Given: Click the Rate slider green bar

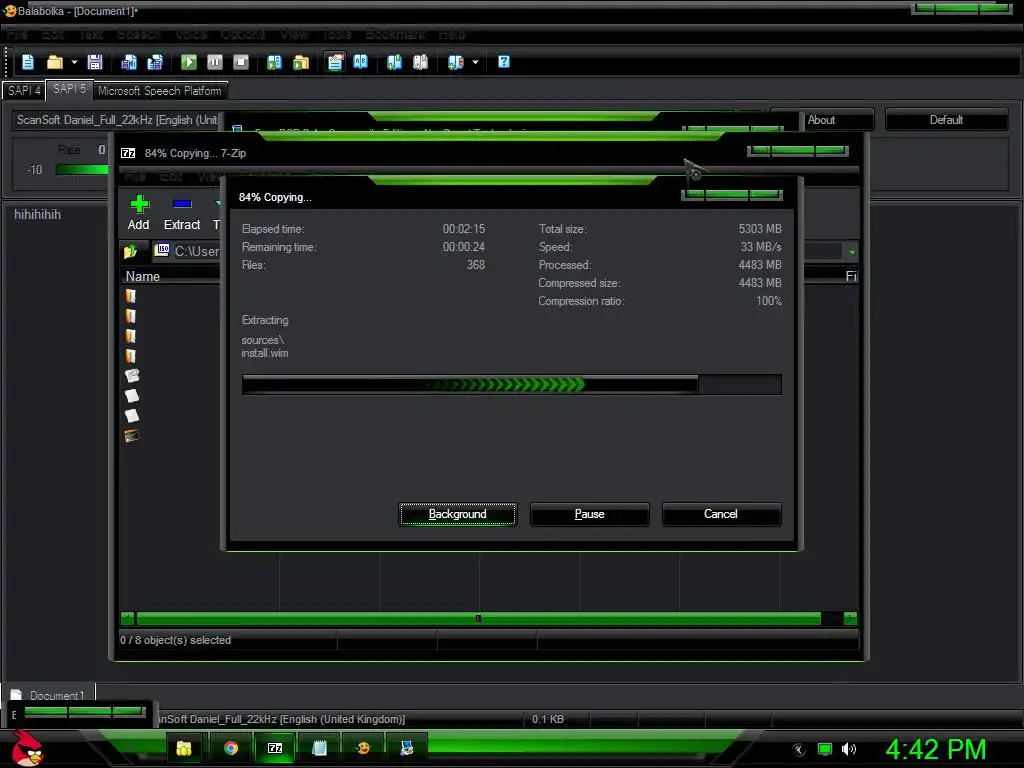Looking at the screenshot, I should [x=82, y=170].
